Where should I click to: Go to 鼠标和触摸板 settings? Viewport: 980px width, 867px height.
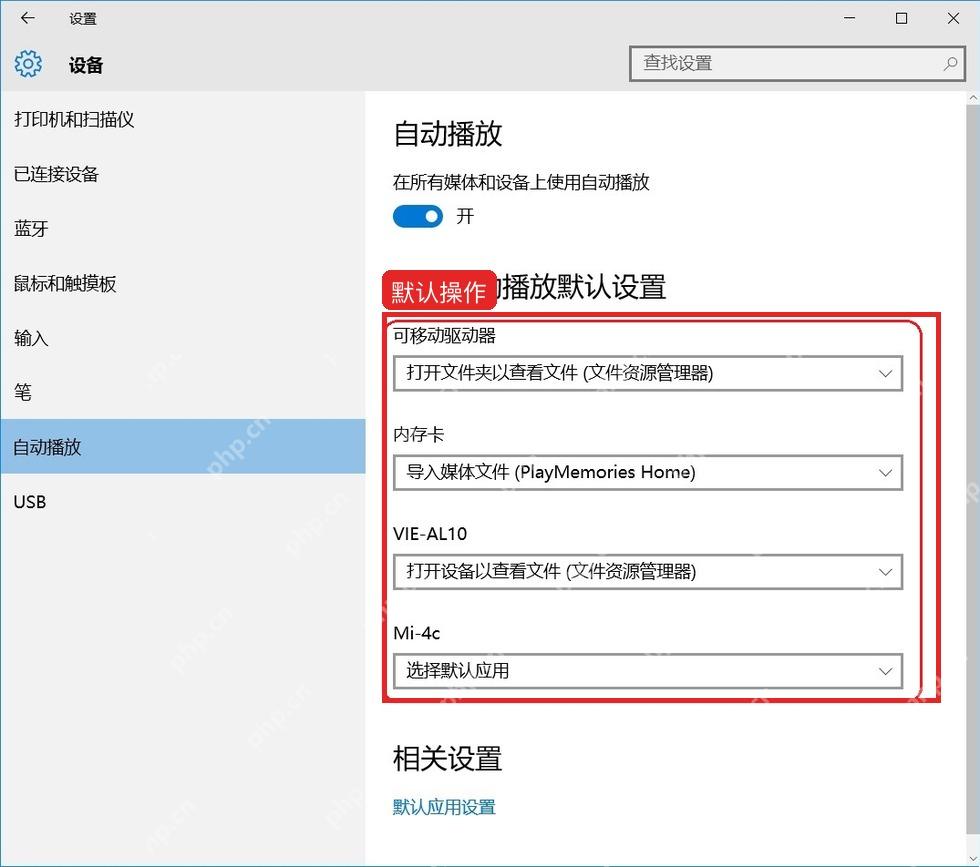[x=182, y=283]
